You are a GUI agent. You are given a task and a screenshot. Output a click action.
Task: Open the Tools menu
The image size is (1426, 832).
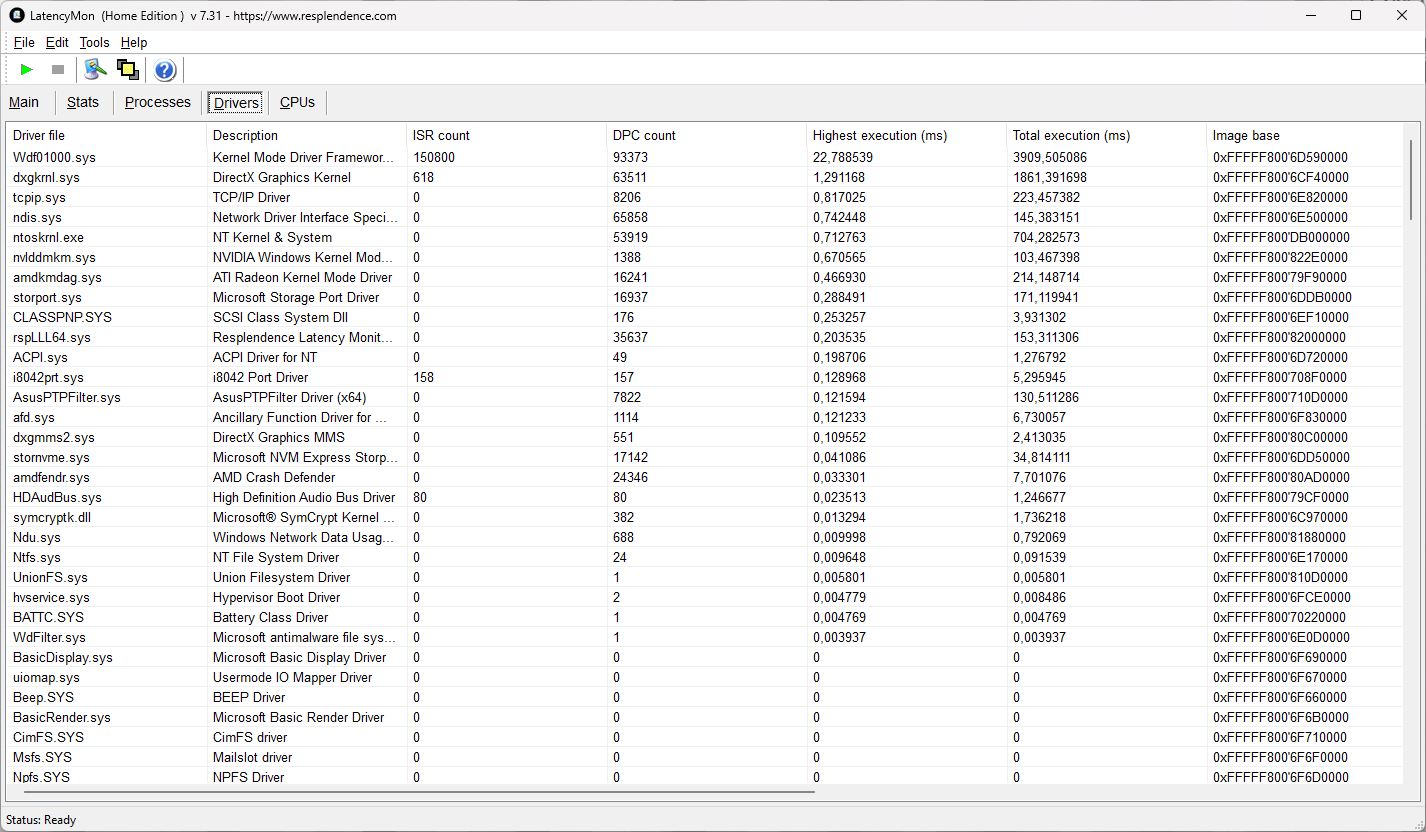94,42
